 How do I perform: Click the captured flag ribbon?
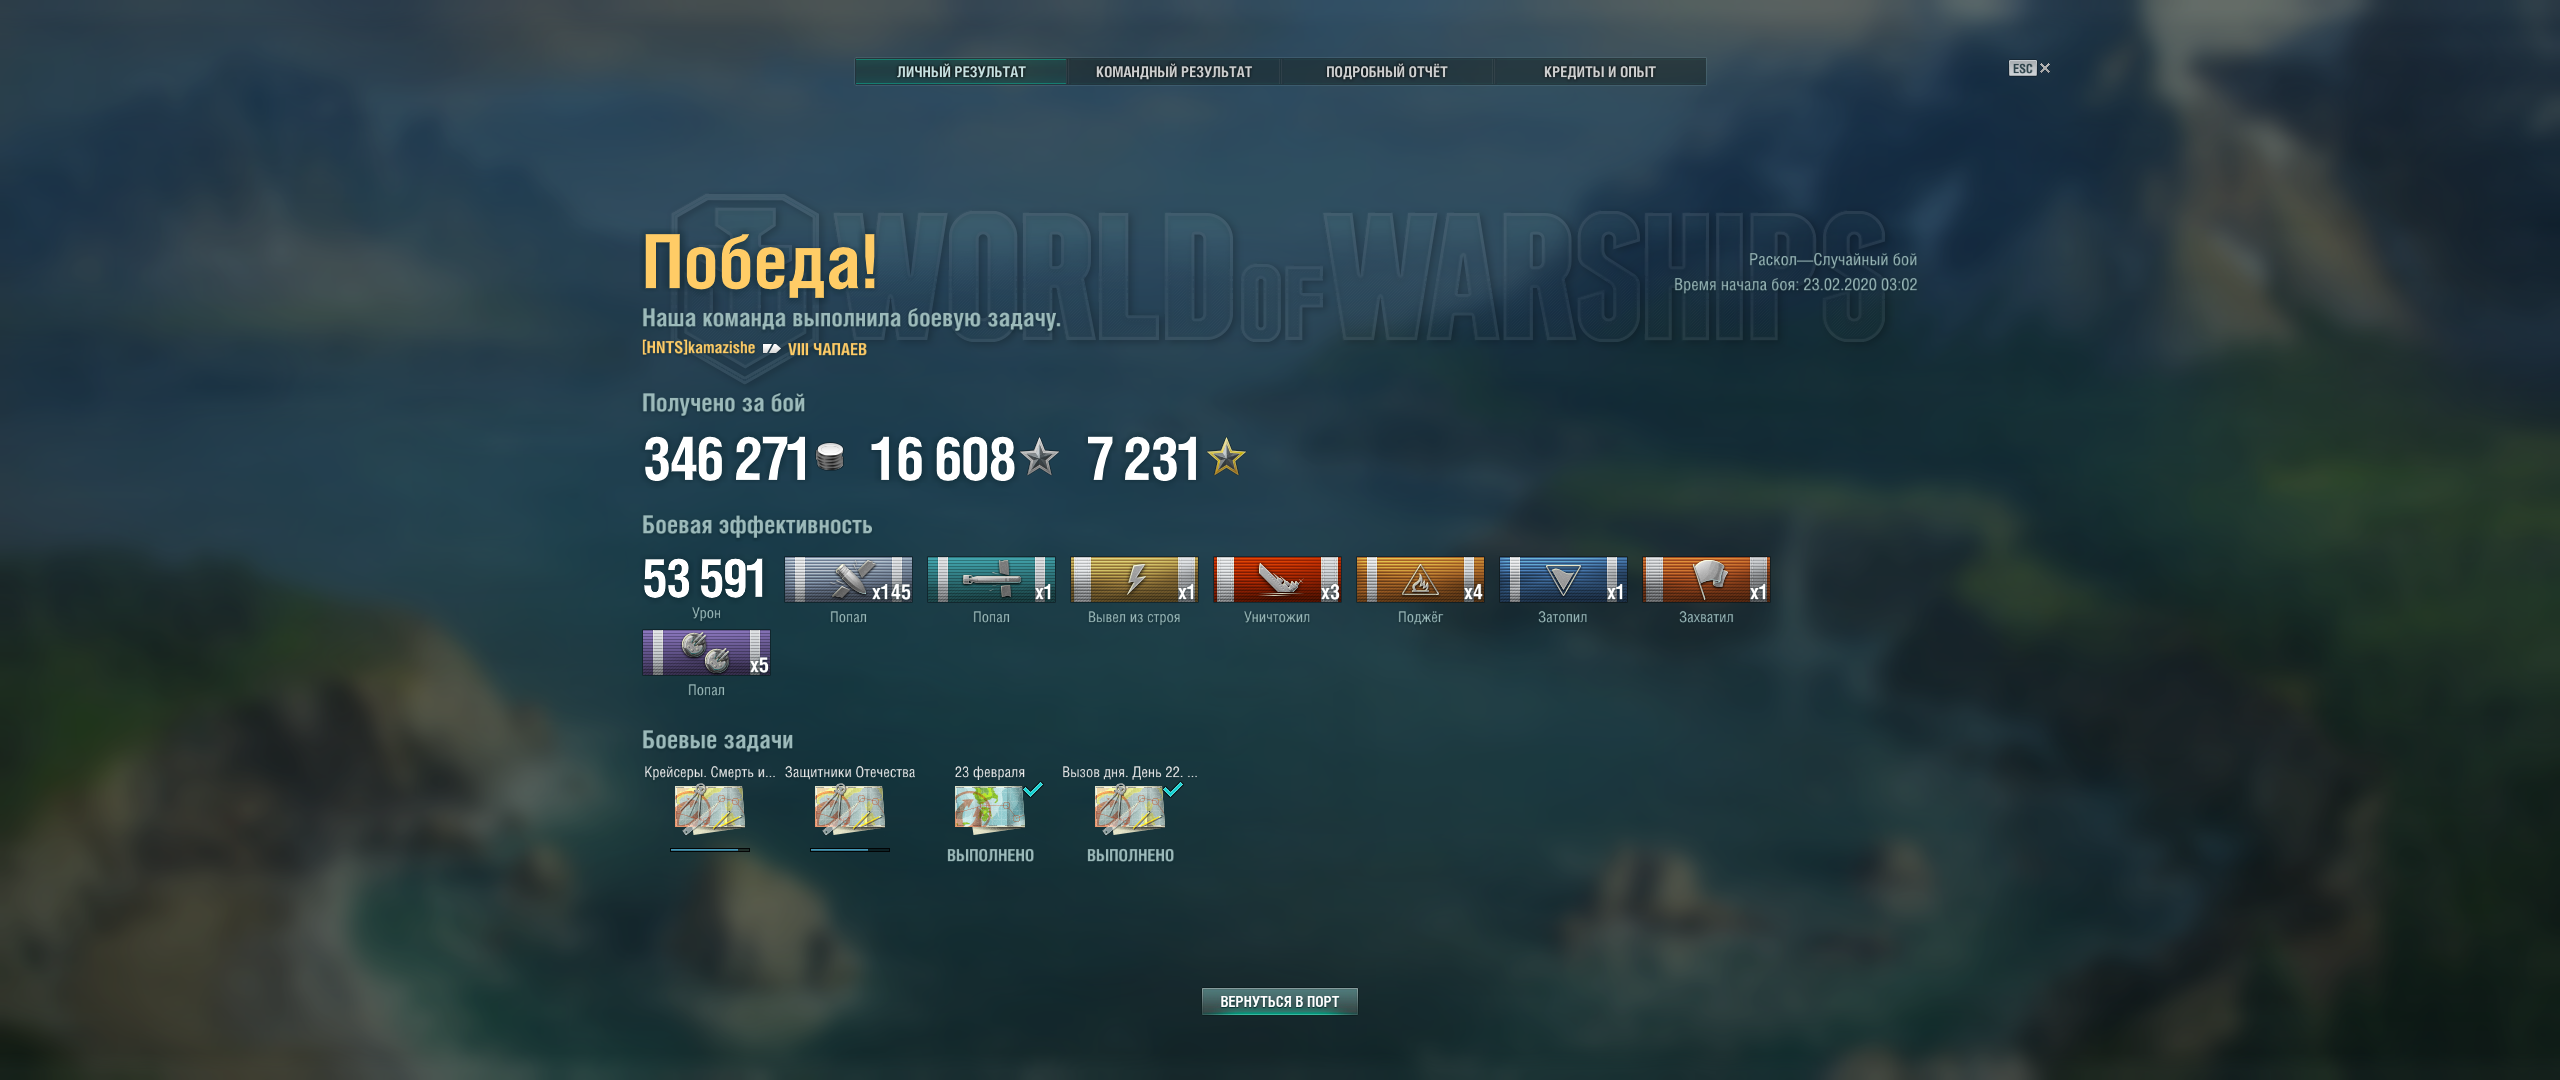1706,580
